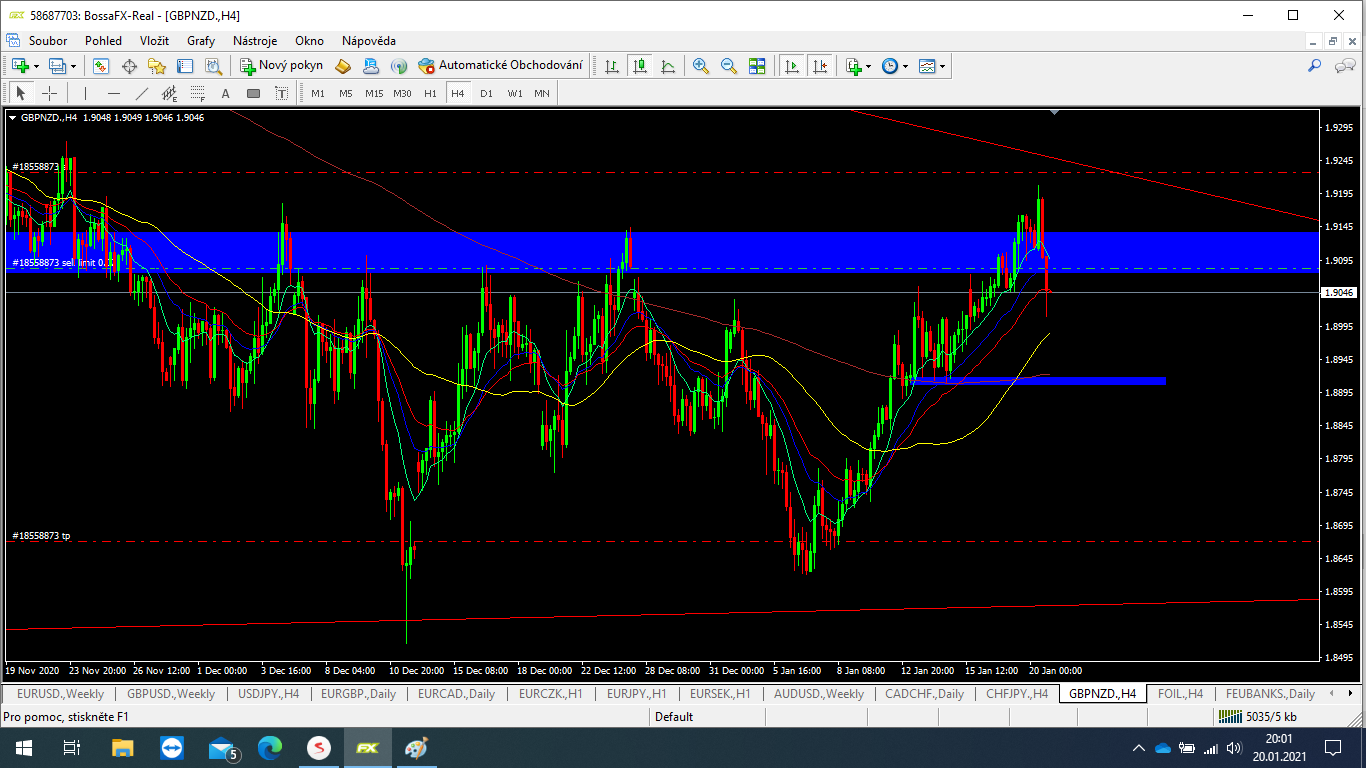Tile the chart windows
The height and width of the screenshot is (768, 1366).
click(x=757, y=66)
